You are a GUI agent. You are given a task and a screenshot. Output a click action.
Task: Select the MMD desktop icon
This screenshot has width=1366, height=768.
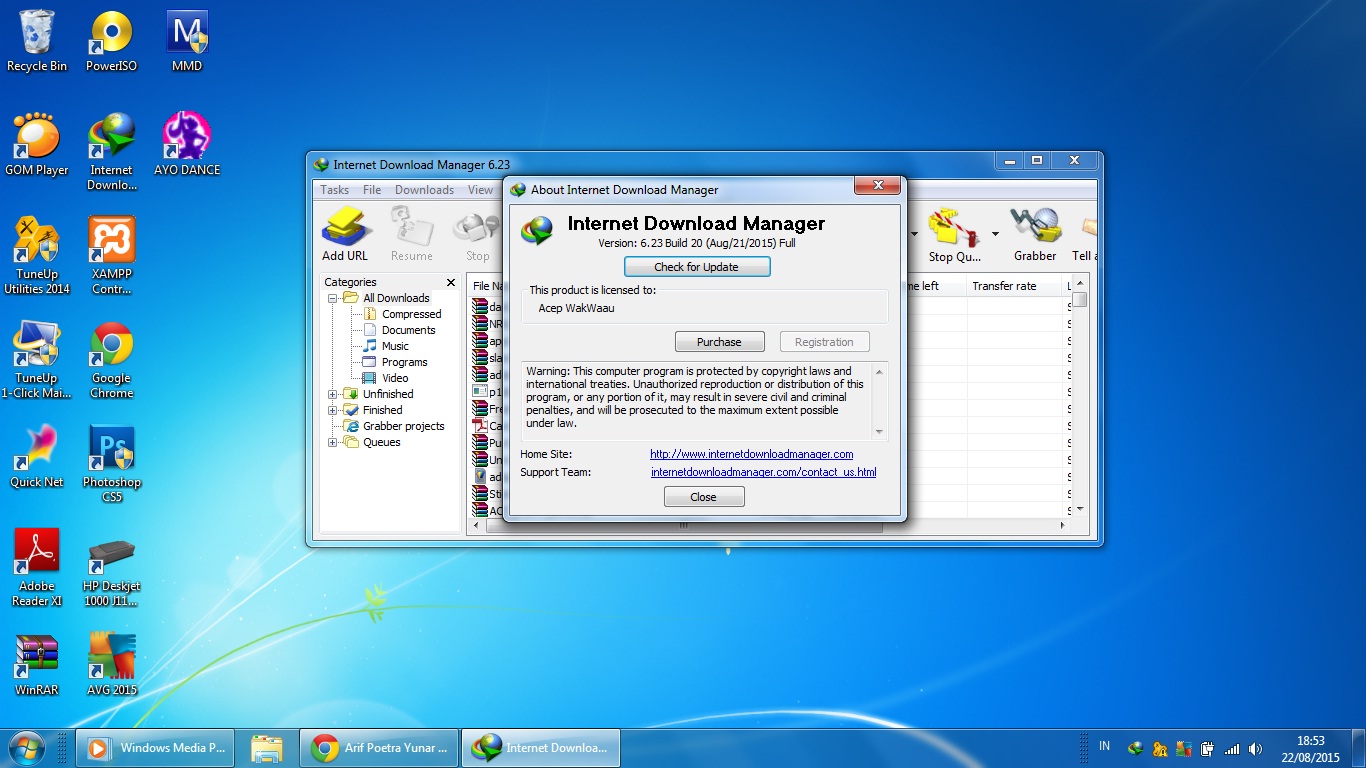187,41
